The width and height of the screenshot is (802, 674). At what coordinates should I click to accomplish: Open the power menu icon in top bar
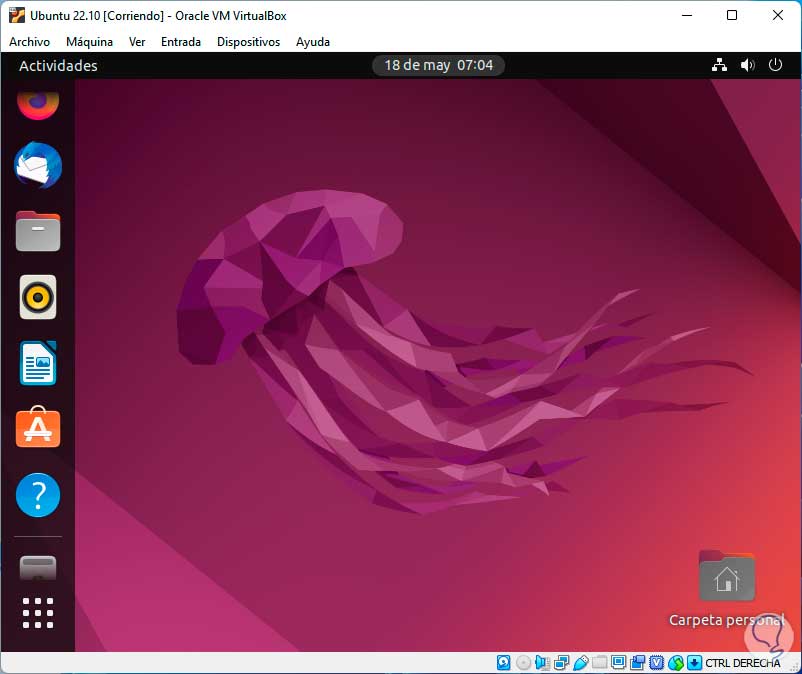pos(775,65)
